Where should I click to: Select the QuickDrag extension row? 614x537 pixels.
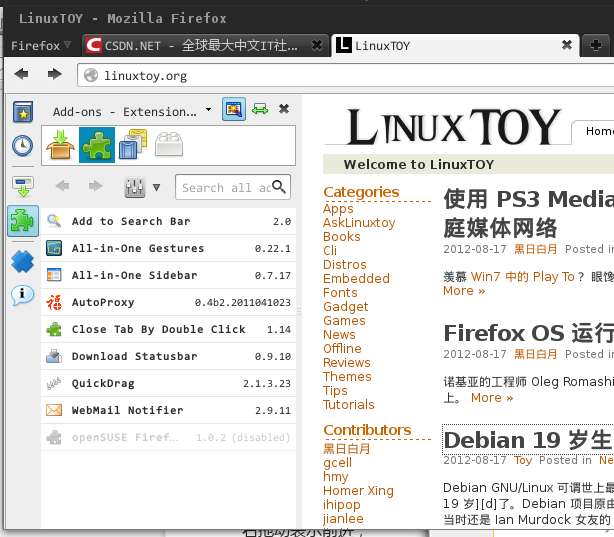168,383
